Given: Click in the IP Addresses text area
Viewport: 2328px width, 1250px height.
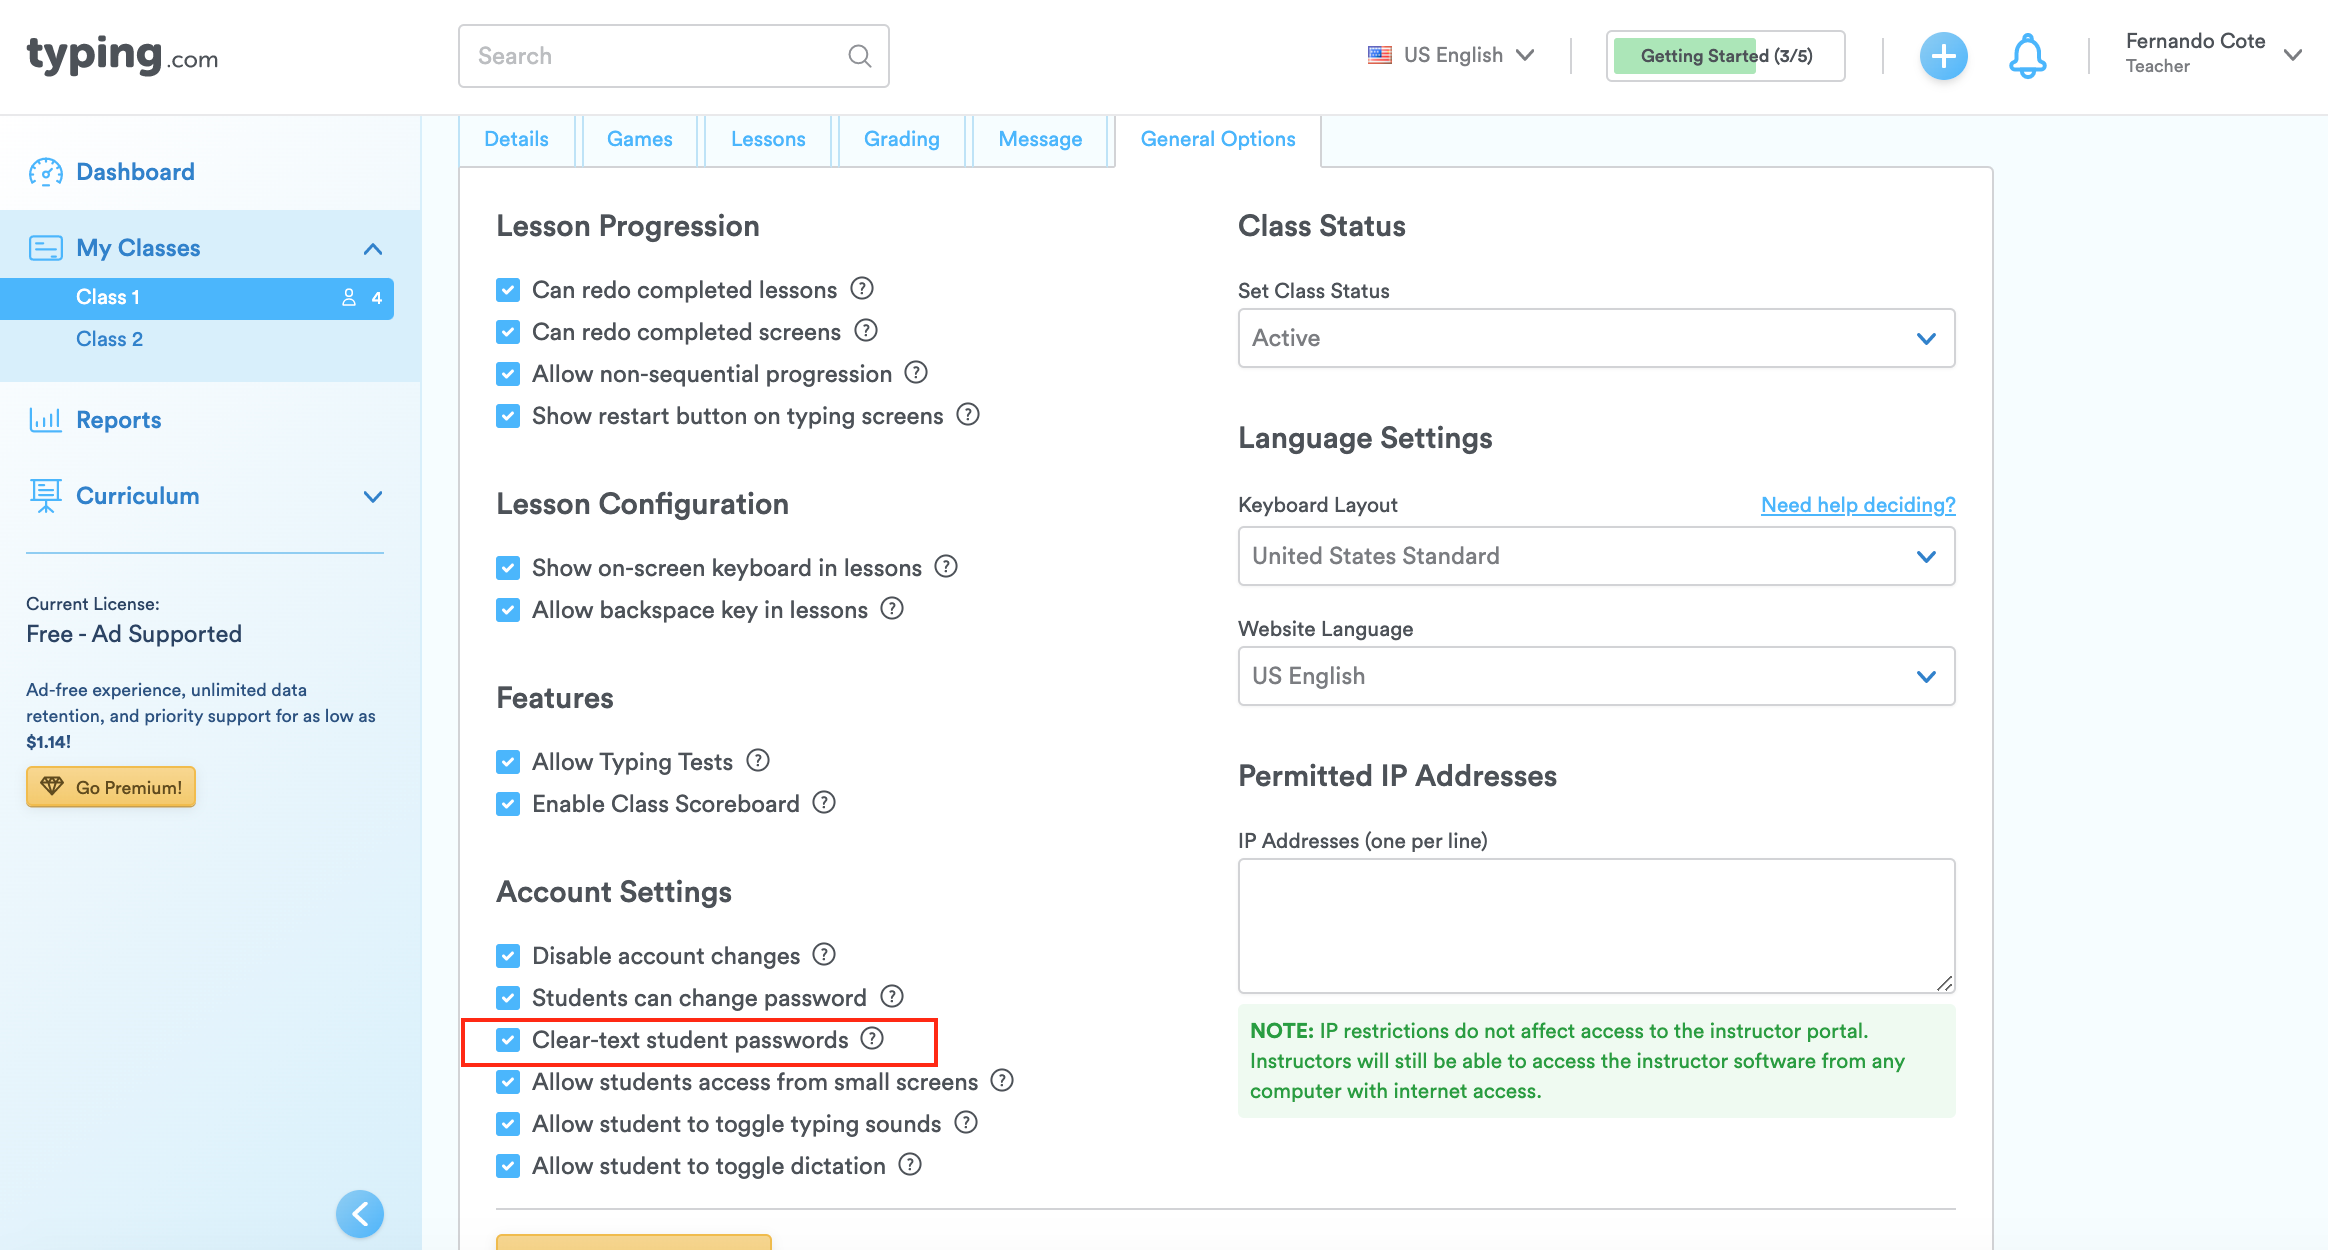Looking at the screenshot, I should [1595, 925].
